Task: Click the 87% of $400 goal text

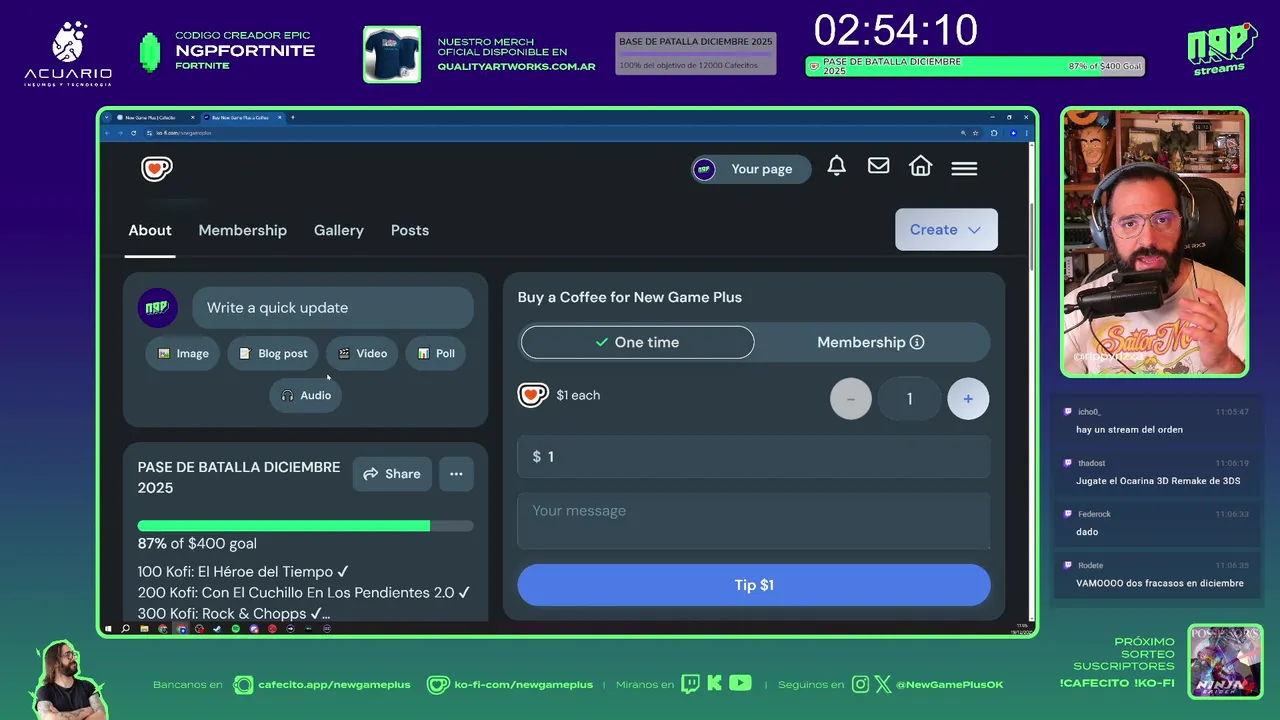Action: 197,544
